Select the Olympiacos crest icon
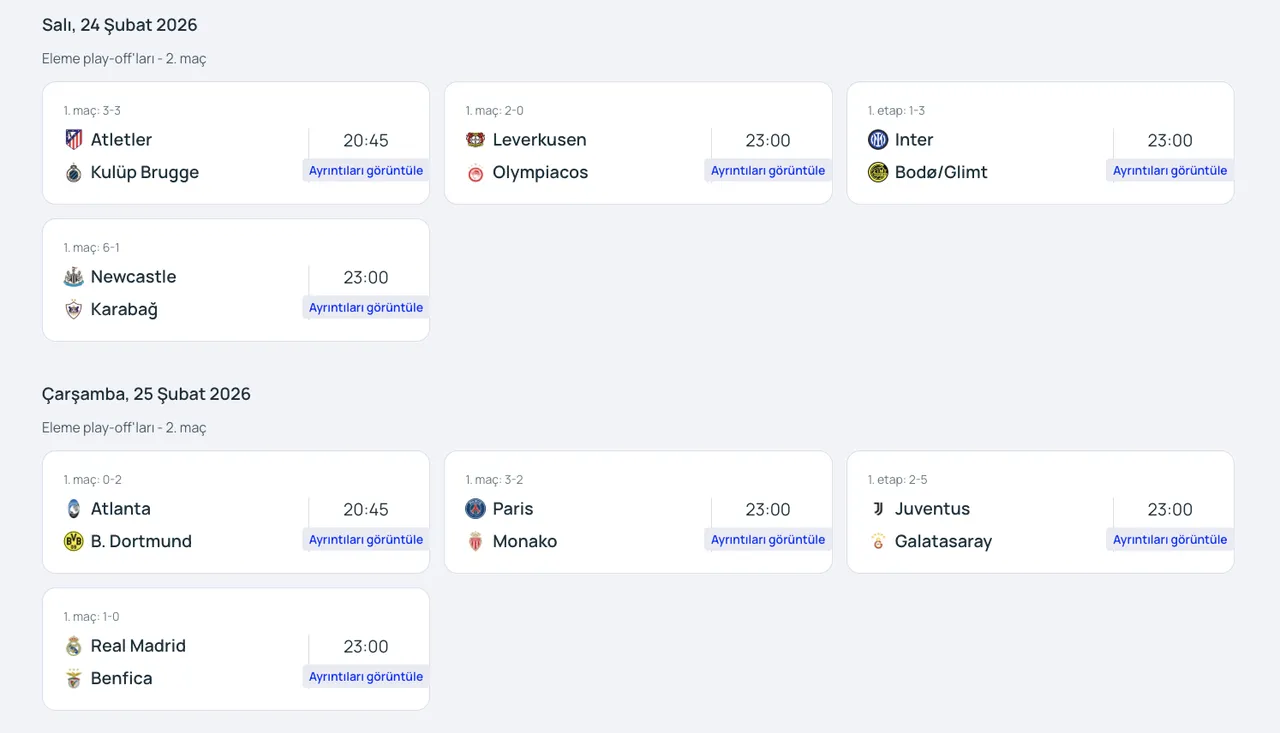The image size is (1280, 733). 475,172
